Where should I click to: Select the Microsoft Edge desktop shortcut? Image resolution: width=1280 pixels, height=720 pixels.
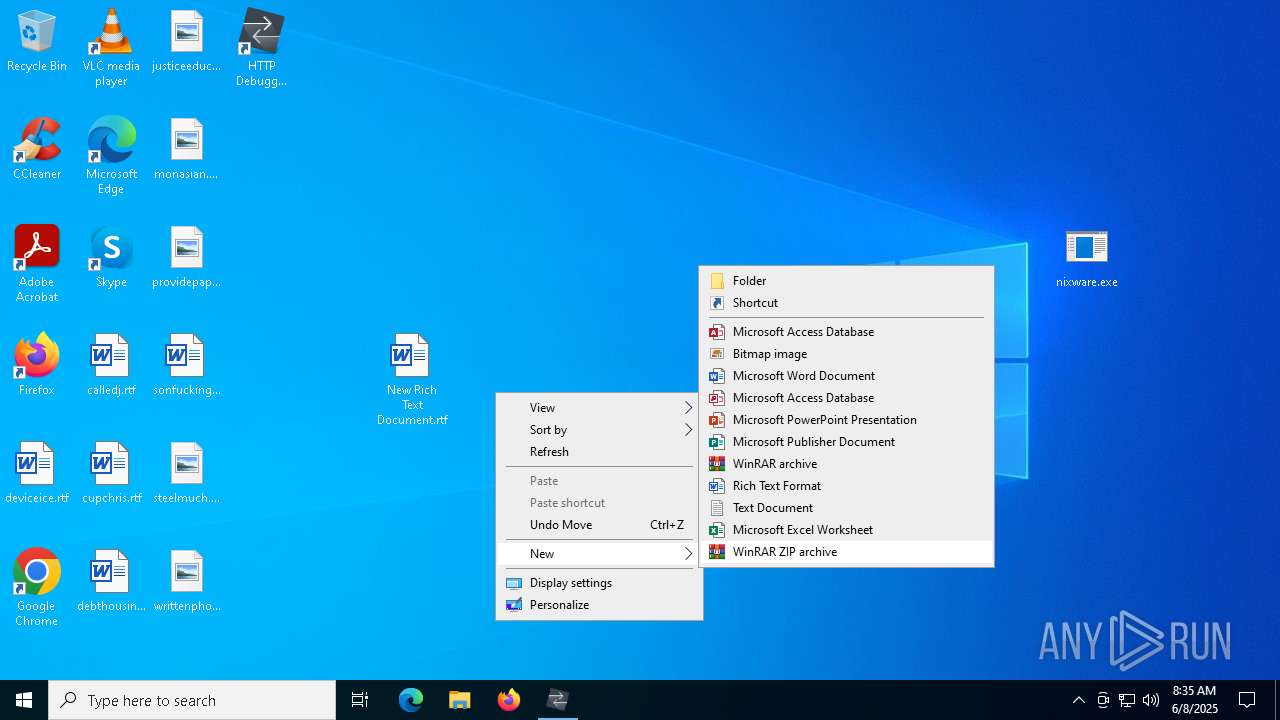[x=111, y=155]
